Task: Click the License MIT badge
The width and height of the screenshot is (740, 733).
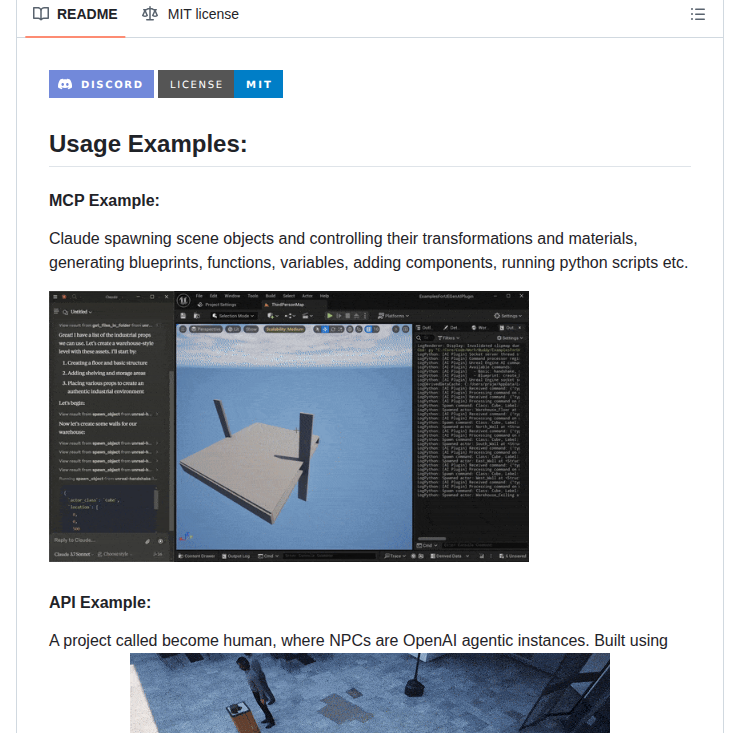Action: click(220, 84)
